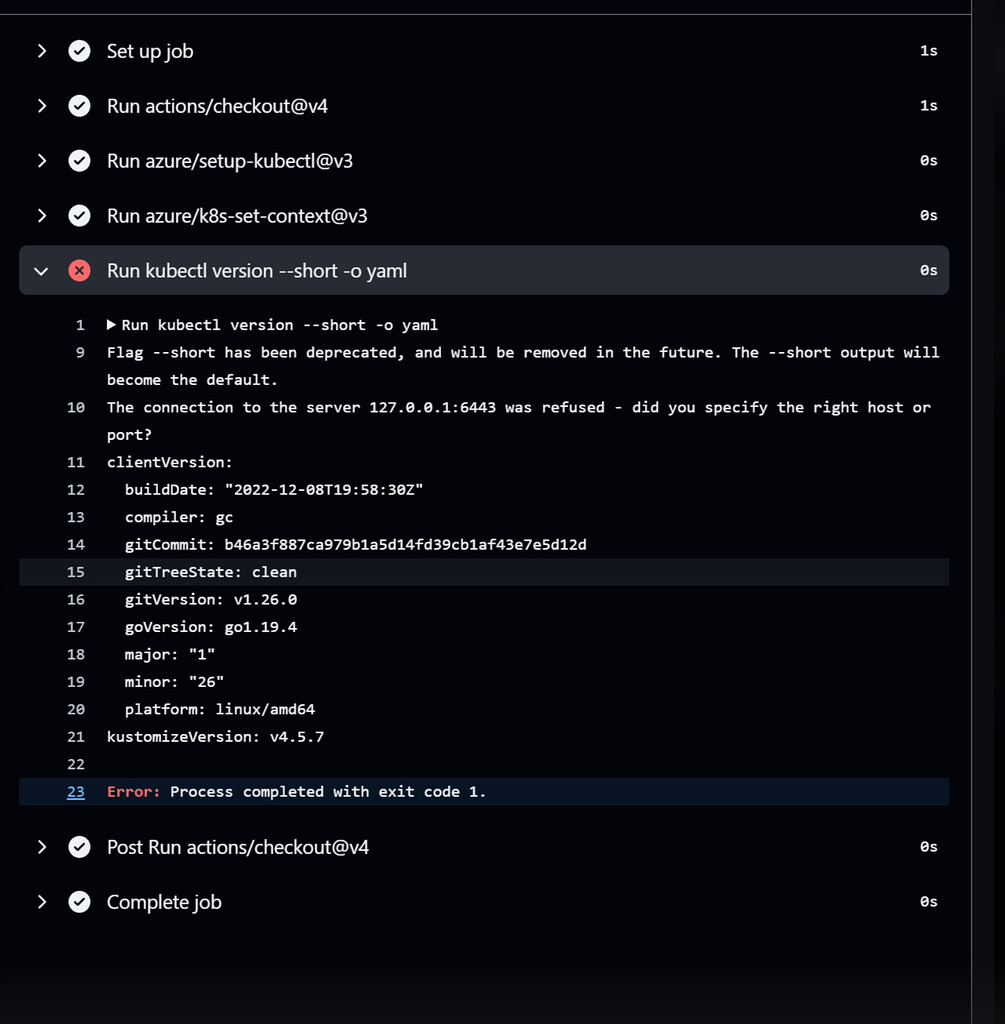Image resolution: width=1005 pixels, height=1024 pixels.
Task: Expand the command group triangle on log line 1
Action: pyautogui.click(x=111, y=325)
